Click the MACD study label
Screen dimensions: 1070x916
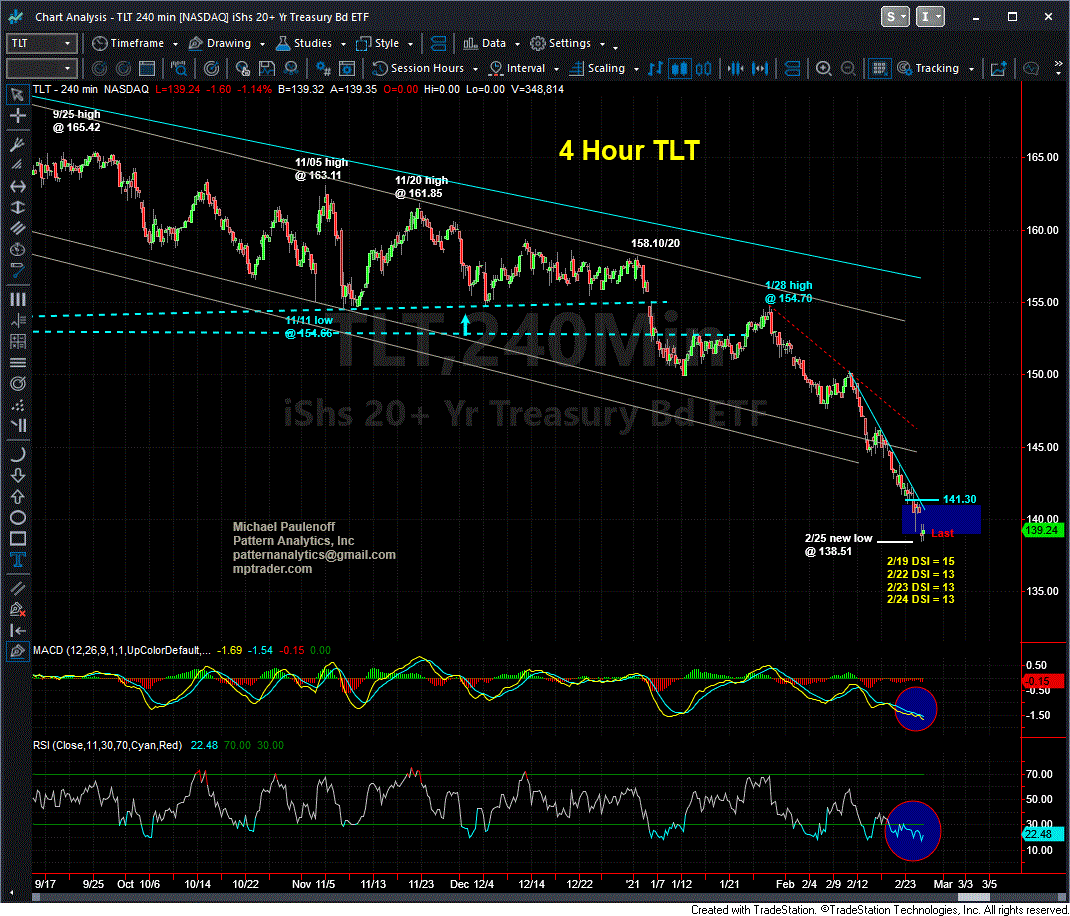(121, 650)
